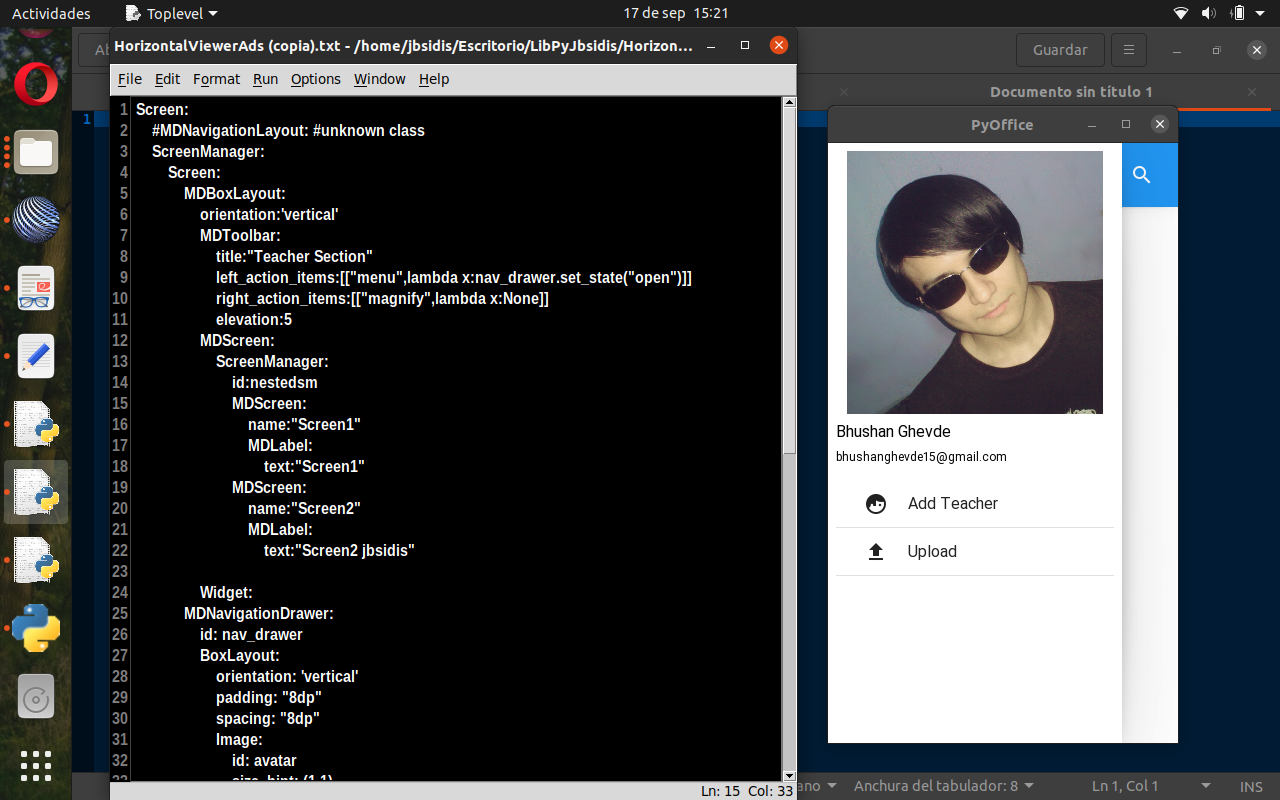The image size is (1280, 800).
Task: Click the editor scrollbar down arrow
Action: (x=789, y=775)
